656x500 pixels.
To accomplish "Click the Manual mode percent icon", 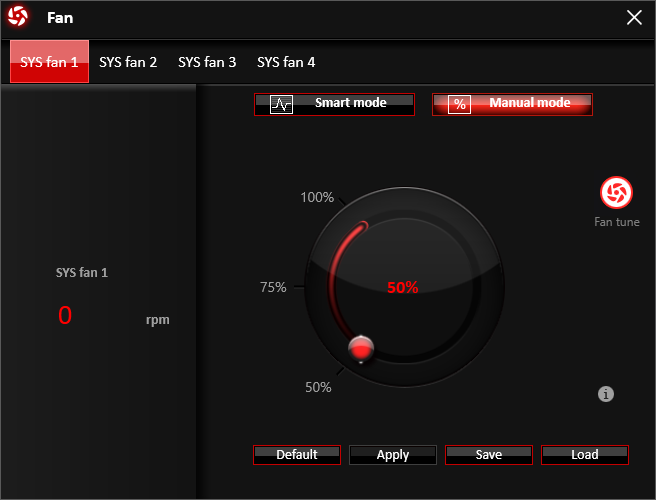I will point(459,105).
